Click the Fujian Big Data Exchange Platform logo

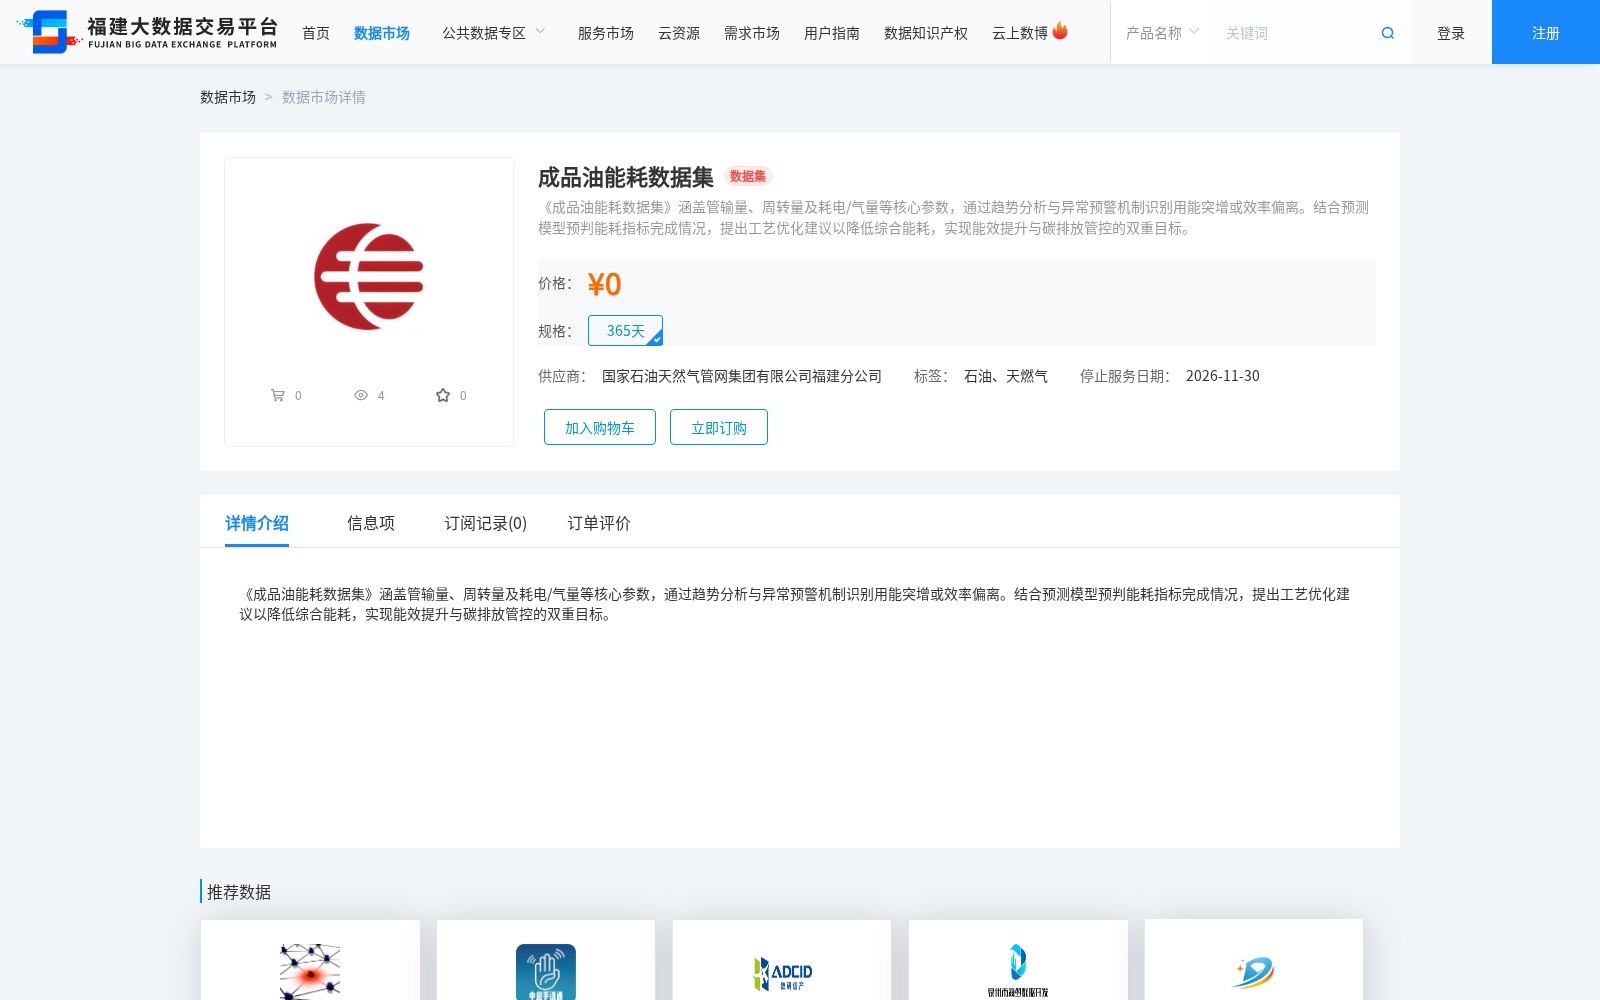click(147, 32)
